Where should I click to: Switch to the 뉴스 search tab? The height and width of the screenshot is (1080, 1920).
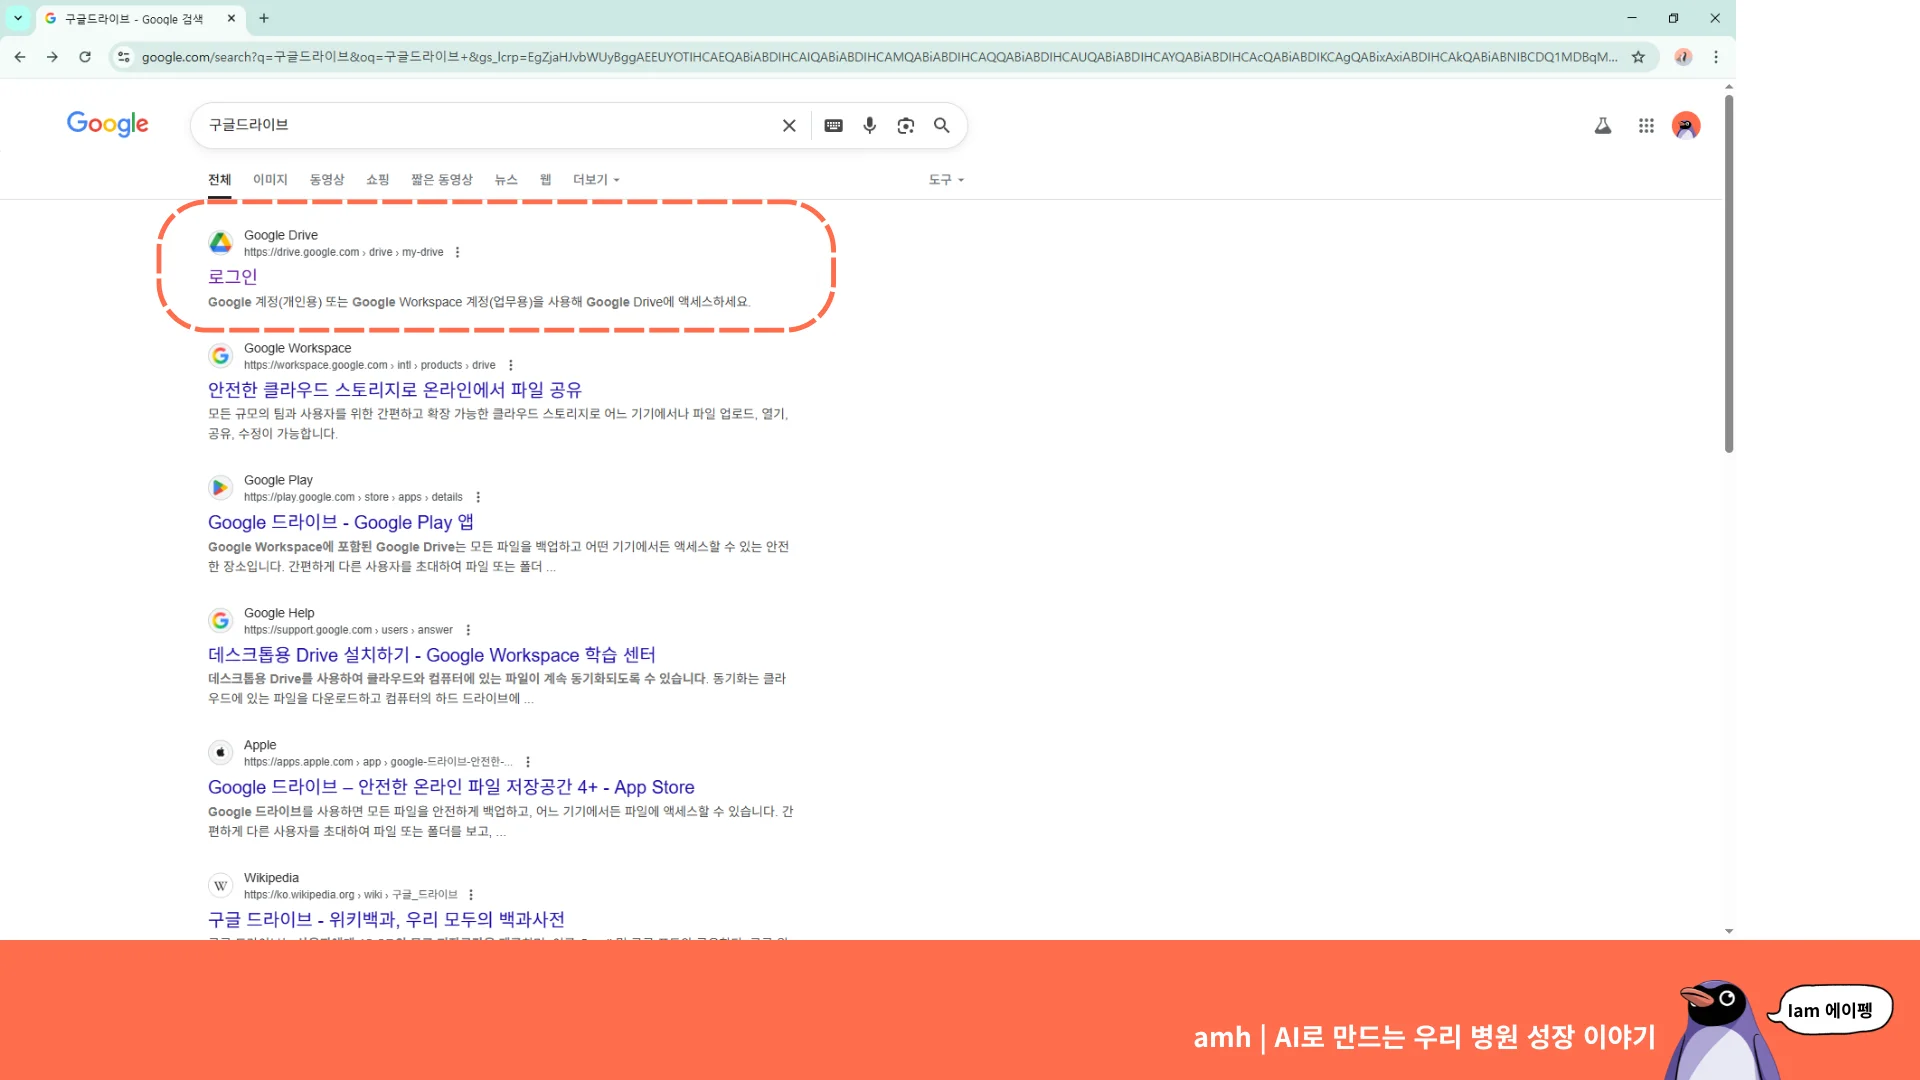[x=506, y=180]
